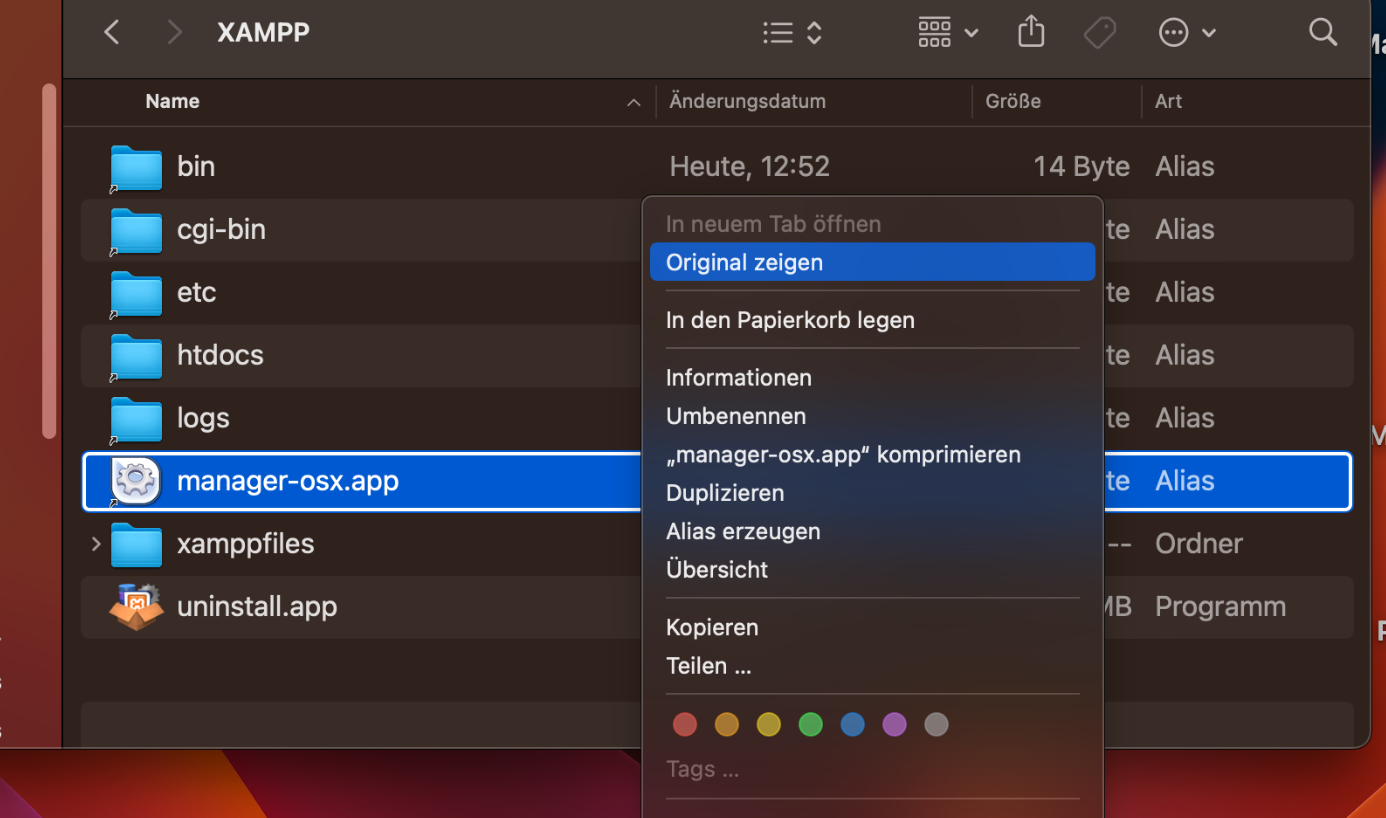Viewport: 1386px width, 818px height.
Task: Click the manager-osx.app gear icon
Action: pyautogui.click(x=136, y=481)
